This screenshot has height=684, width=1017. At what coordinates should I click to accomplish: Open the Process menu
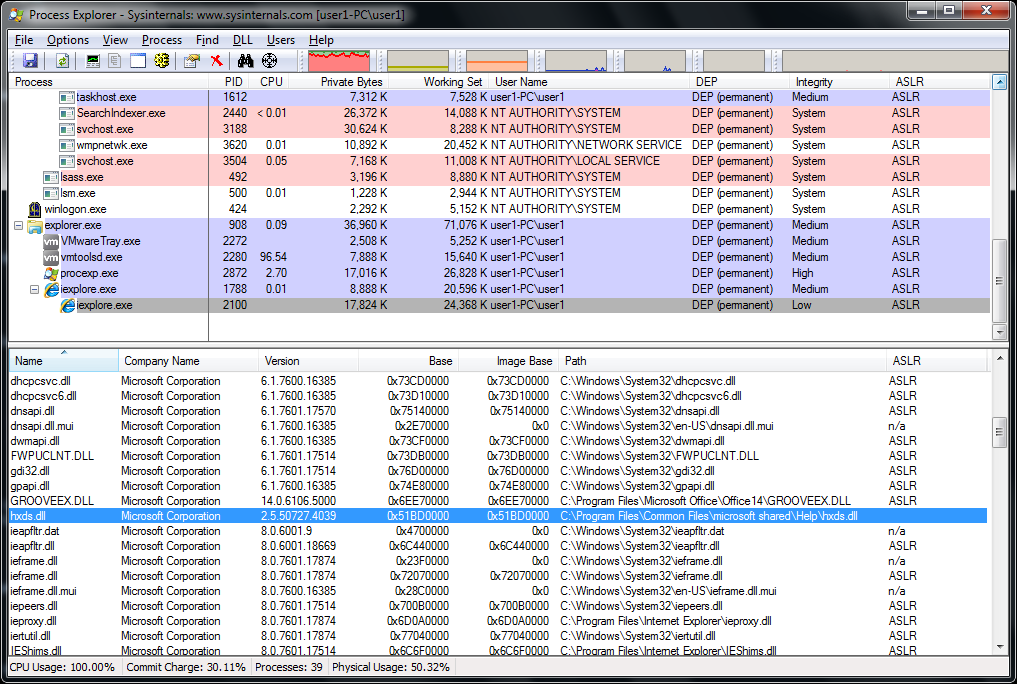(162, 40)
